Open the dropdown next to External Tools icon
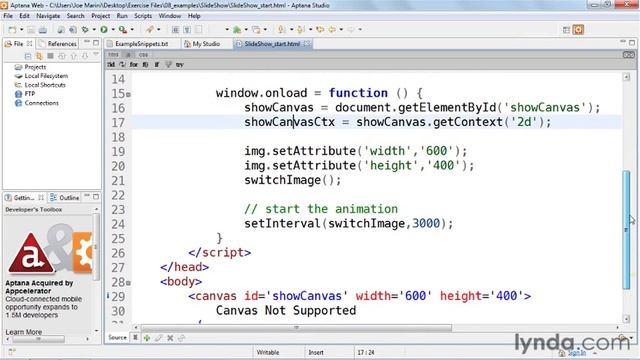 [131, 29]
